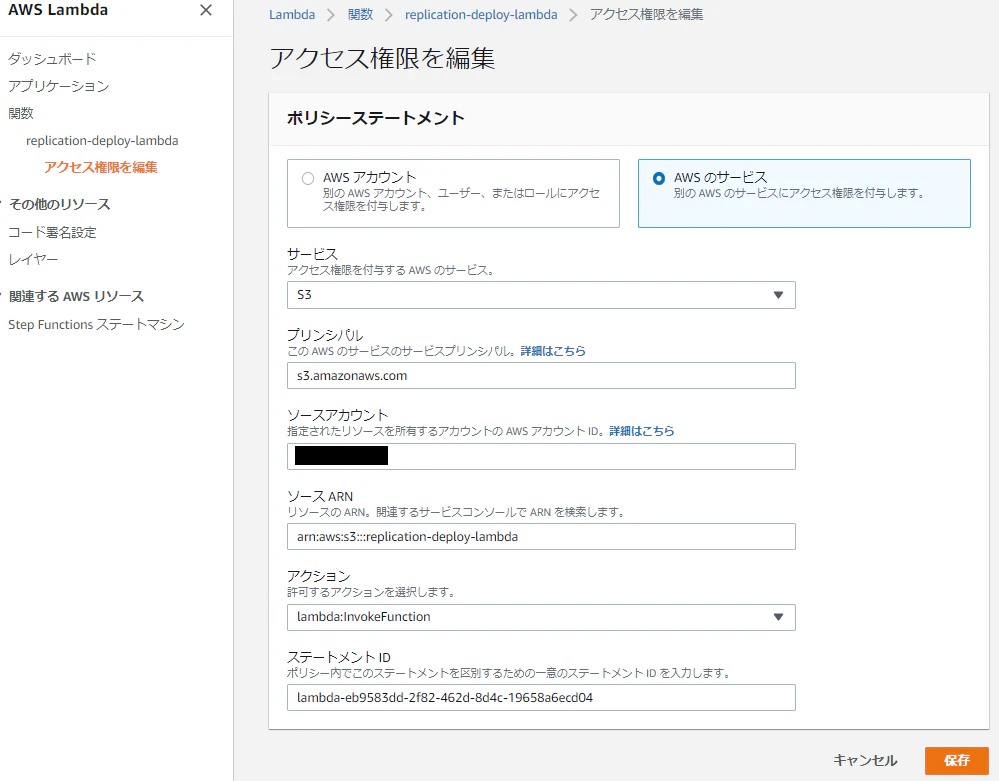Collapse 関連する AWS リソース section
The height and width of the screenshot is (781, 999).
[x=76, y=296]
